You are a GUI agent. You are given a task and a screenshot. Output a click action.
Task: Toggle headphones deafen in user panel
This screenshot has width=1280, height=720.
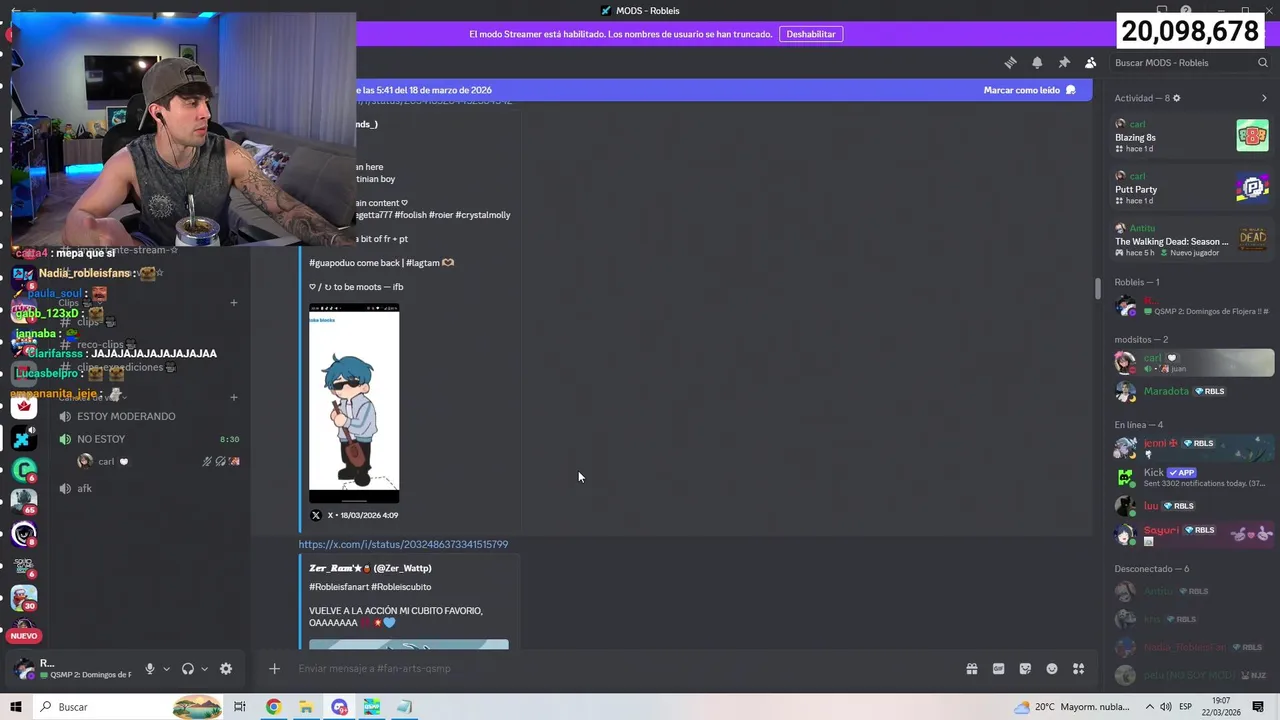pyautogui.click(x=187, y=669)
